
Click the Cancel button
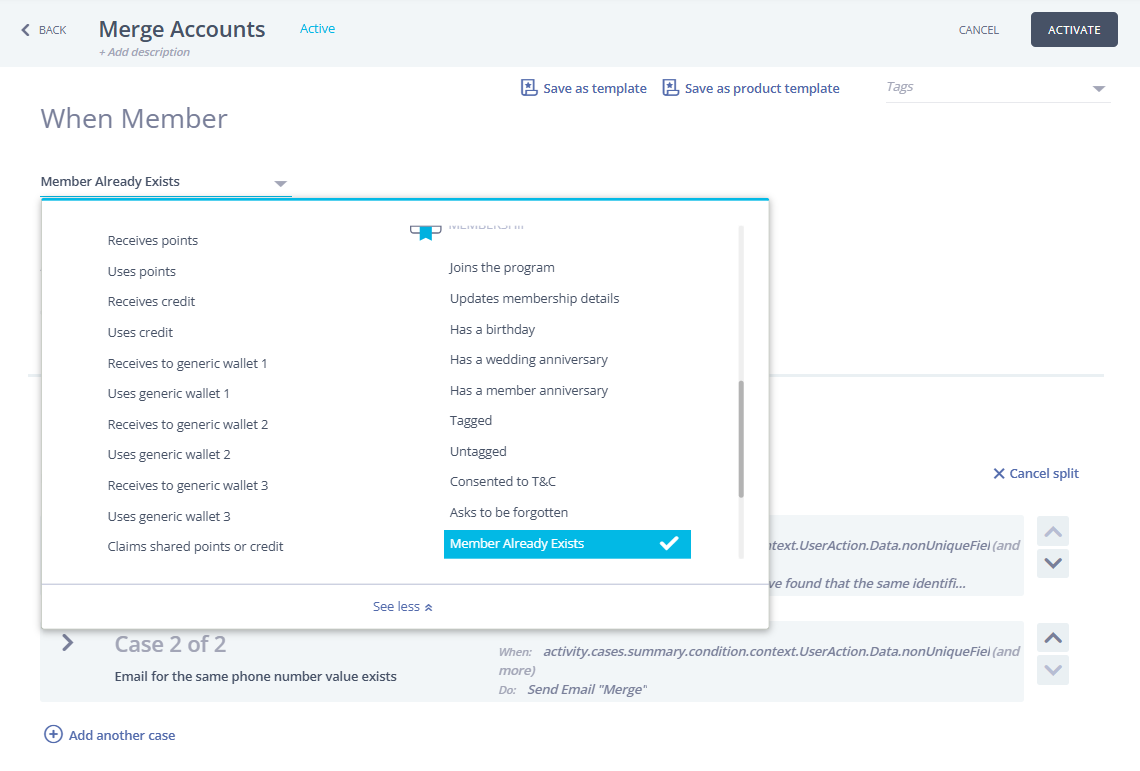[978, 30]
